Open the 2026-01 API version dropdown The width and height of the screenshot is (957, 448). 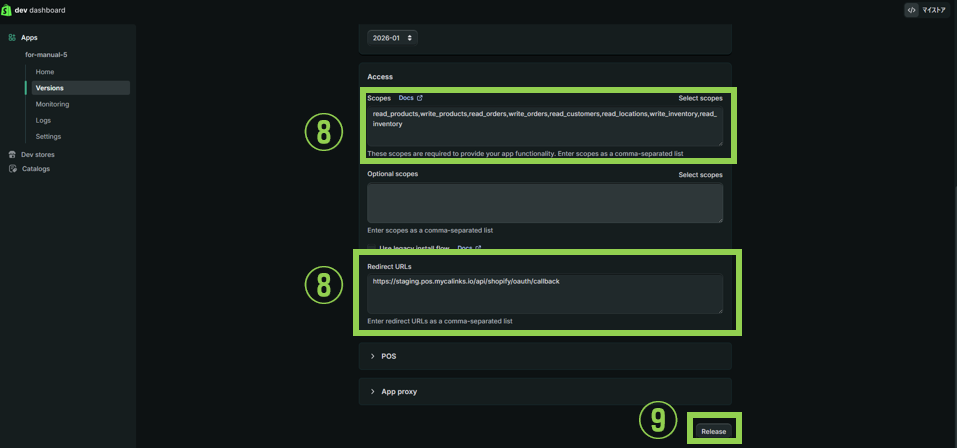392,37
